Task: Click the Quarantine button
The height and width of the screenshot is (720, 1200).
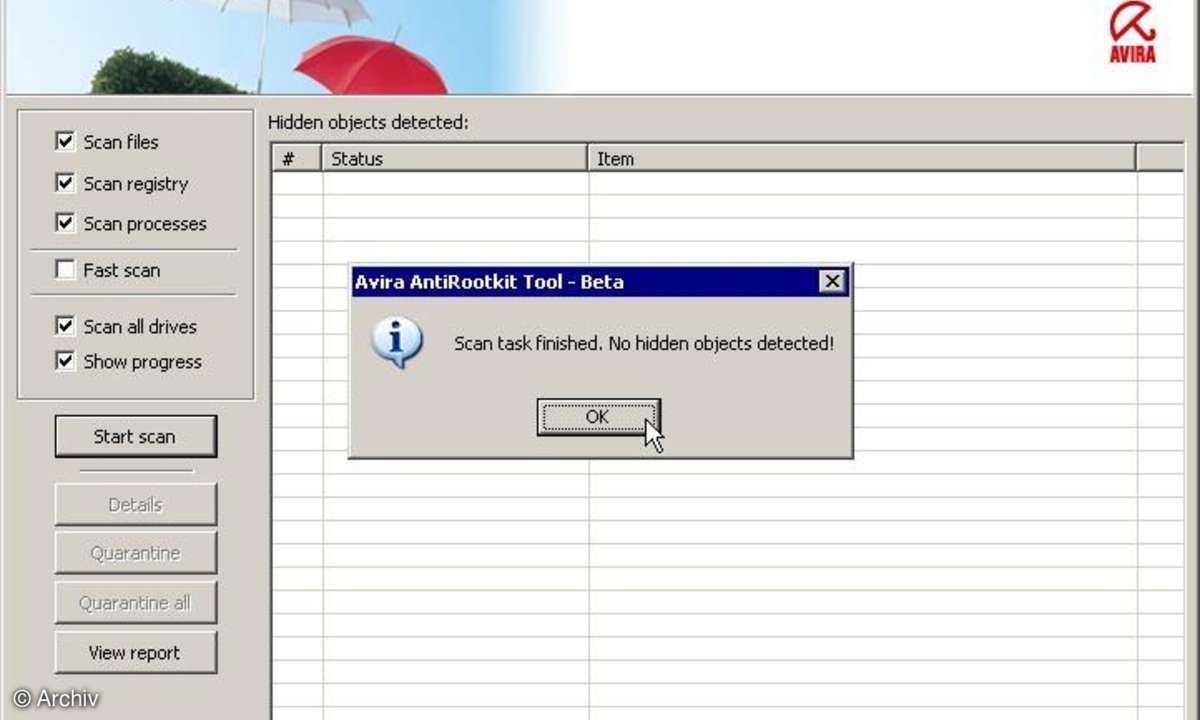Action: click(x=135, y=553)
